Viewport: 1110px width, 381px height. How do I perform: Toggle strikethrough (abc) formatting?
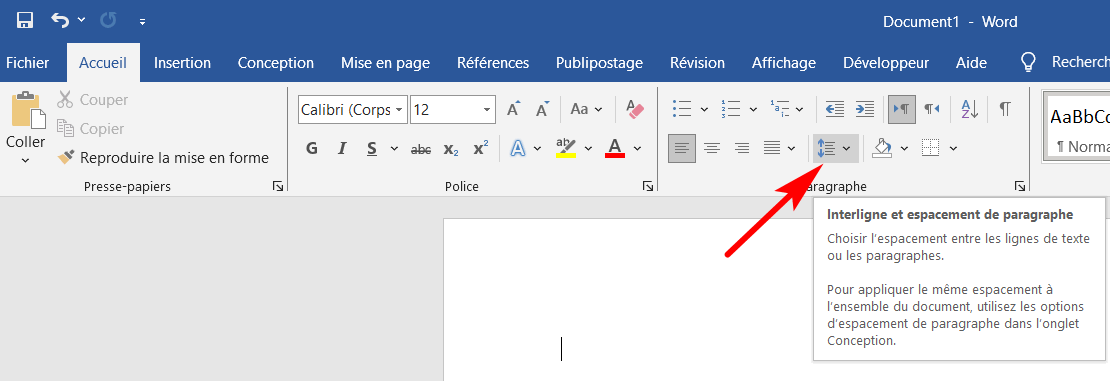421,149
